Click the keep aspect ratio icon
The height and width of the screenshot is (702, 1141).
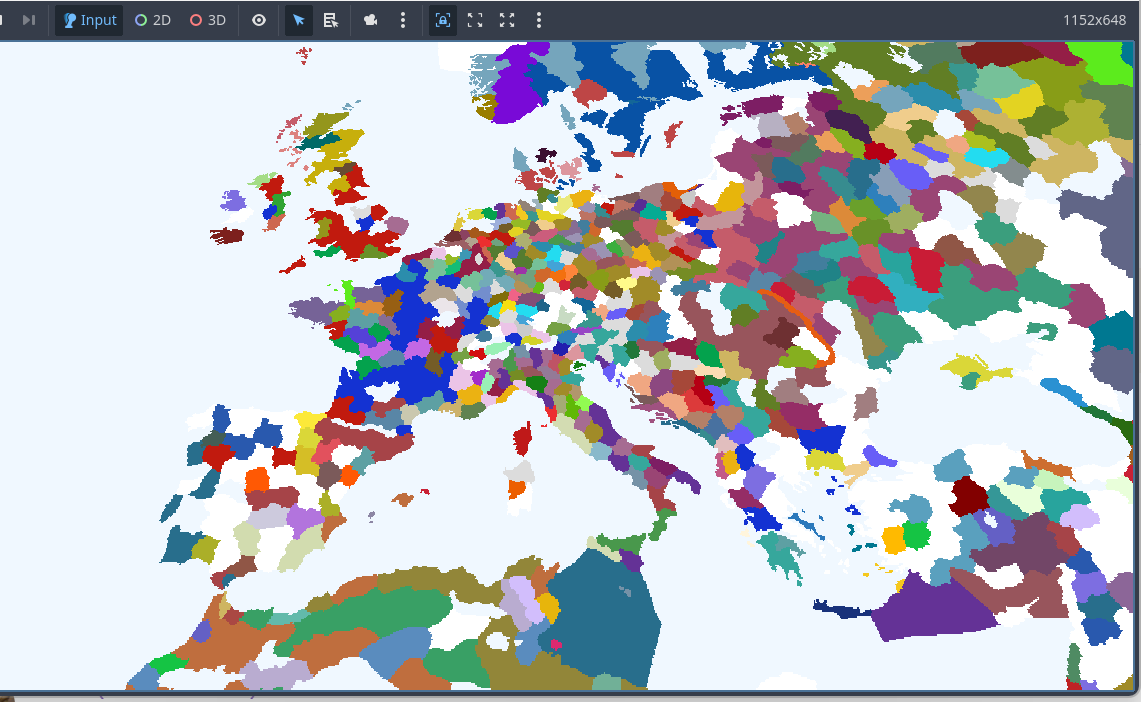point(475,20)
